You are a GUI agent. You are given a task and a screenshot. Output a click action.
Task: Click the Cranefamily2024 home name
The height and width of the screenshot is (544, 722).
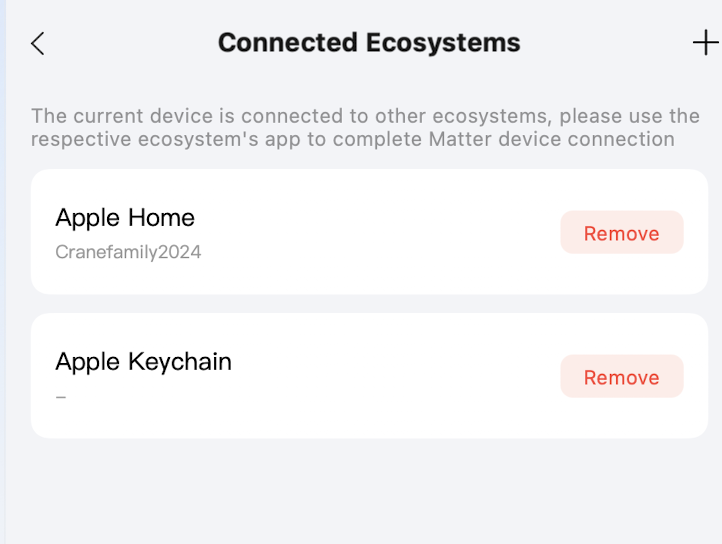[128, 252]
